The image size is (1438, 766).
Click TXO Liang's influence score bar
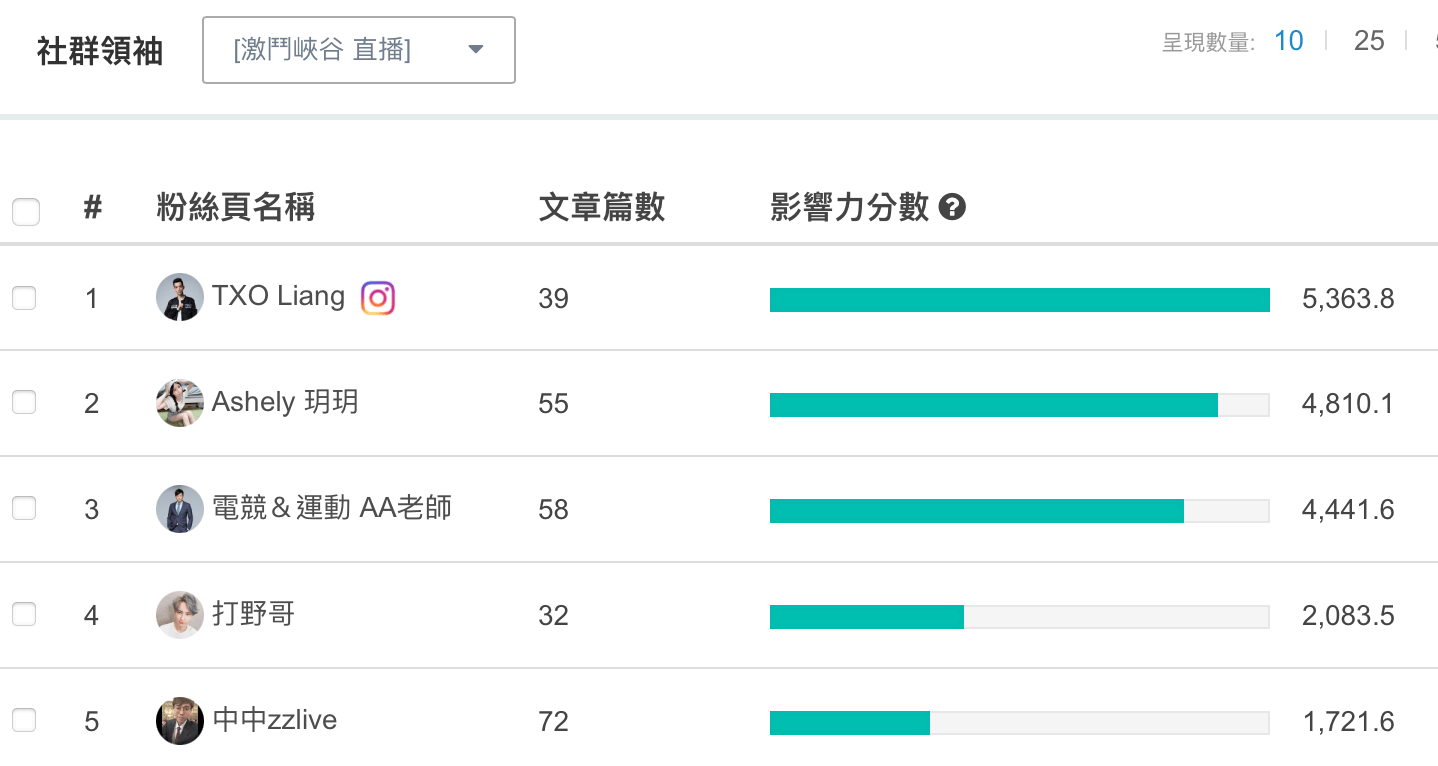[1020, 300]
